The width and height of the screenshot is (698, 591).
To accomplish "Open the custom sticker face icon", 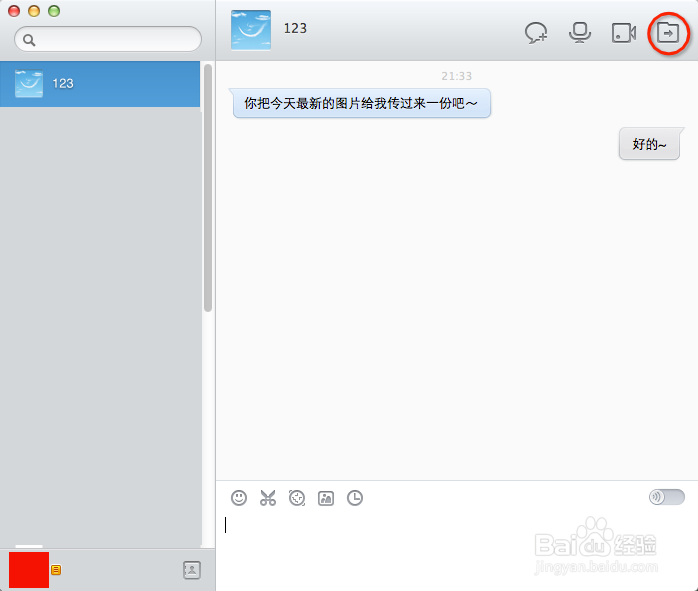I will click(297, 498).
